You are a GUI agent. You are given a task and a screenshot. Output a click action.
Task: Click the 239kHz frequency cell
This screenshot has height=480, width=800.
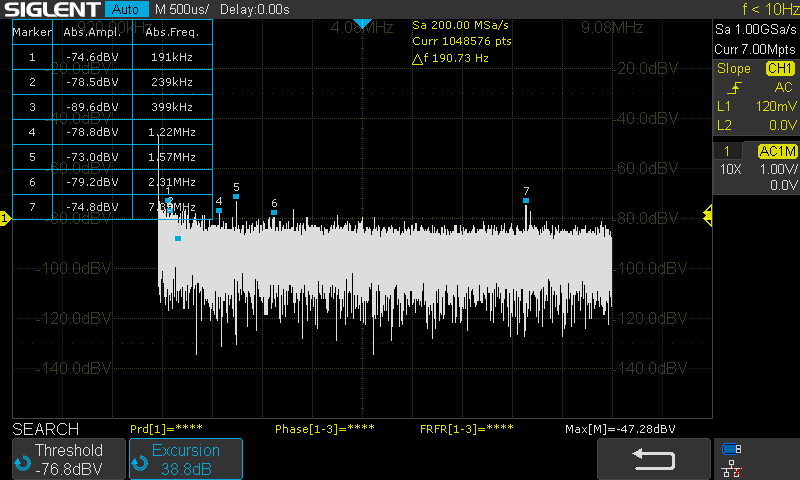point(172,82)
